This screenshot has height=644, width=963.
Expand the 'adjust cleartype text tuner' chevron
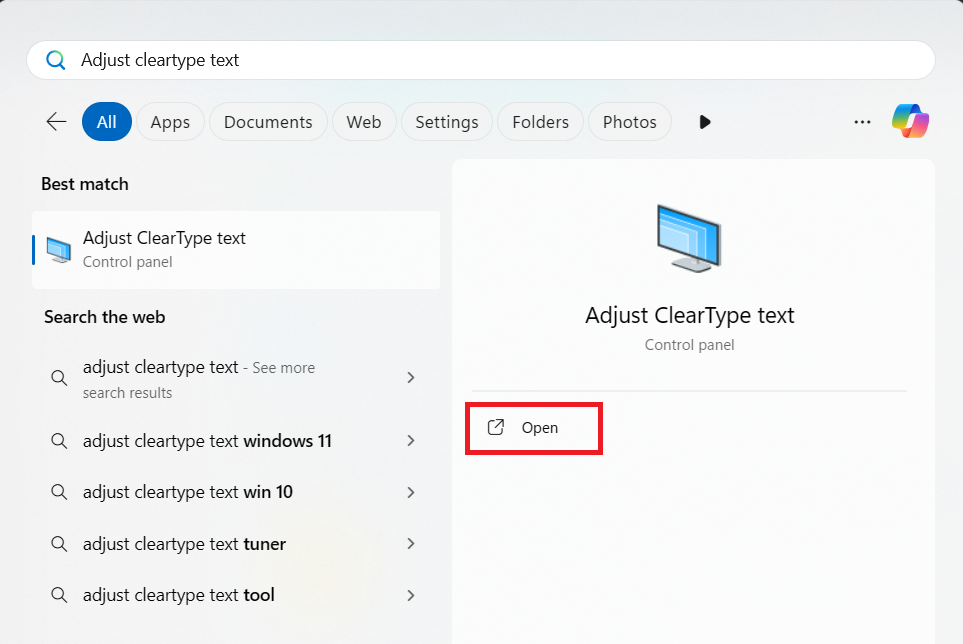pos(410,544)
